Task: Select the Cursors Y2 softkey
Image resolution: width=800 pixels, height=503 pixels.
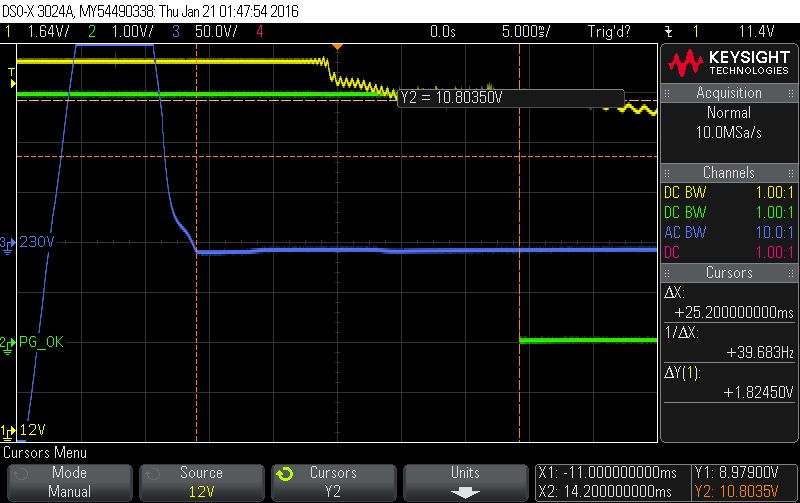Action: (333, 482)
